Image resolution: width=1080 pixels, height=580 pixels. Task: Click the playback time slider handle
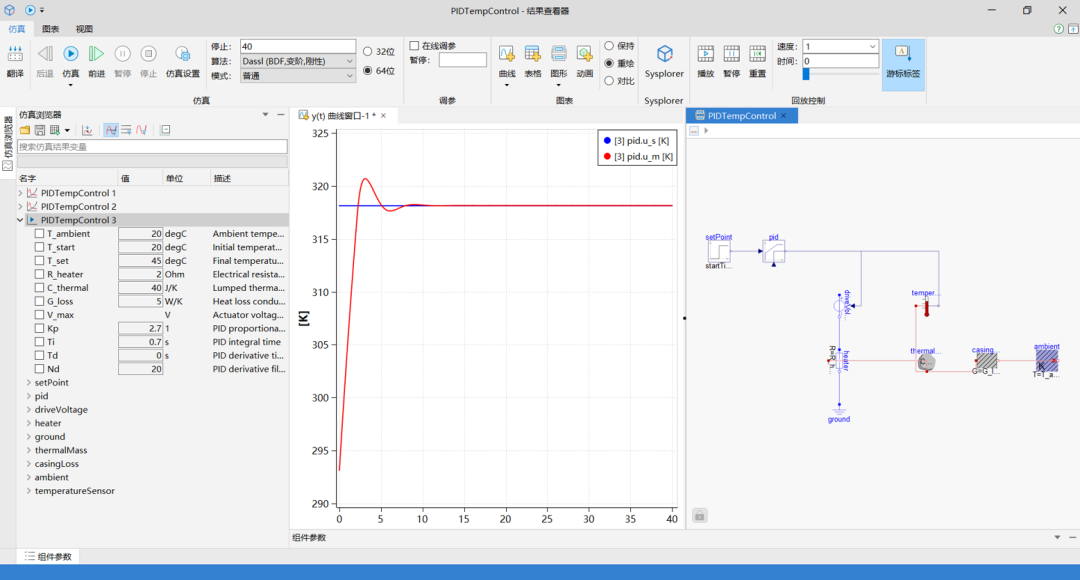click(806, 74)
